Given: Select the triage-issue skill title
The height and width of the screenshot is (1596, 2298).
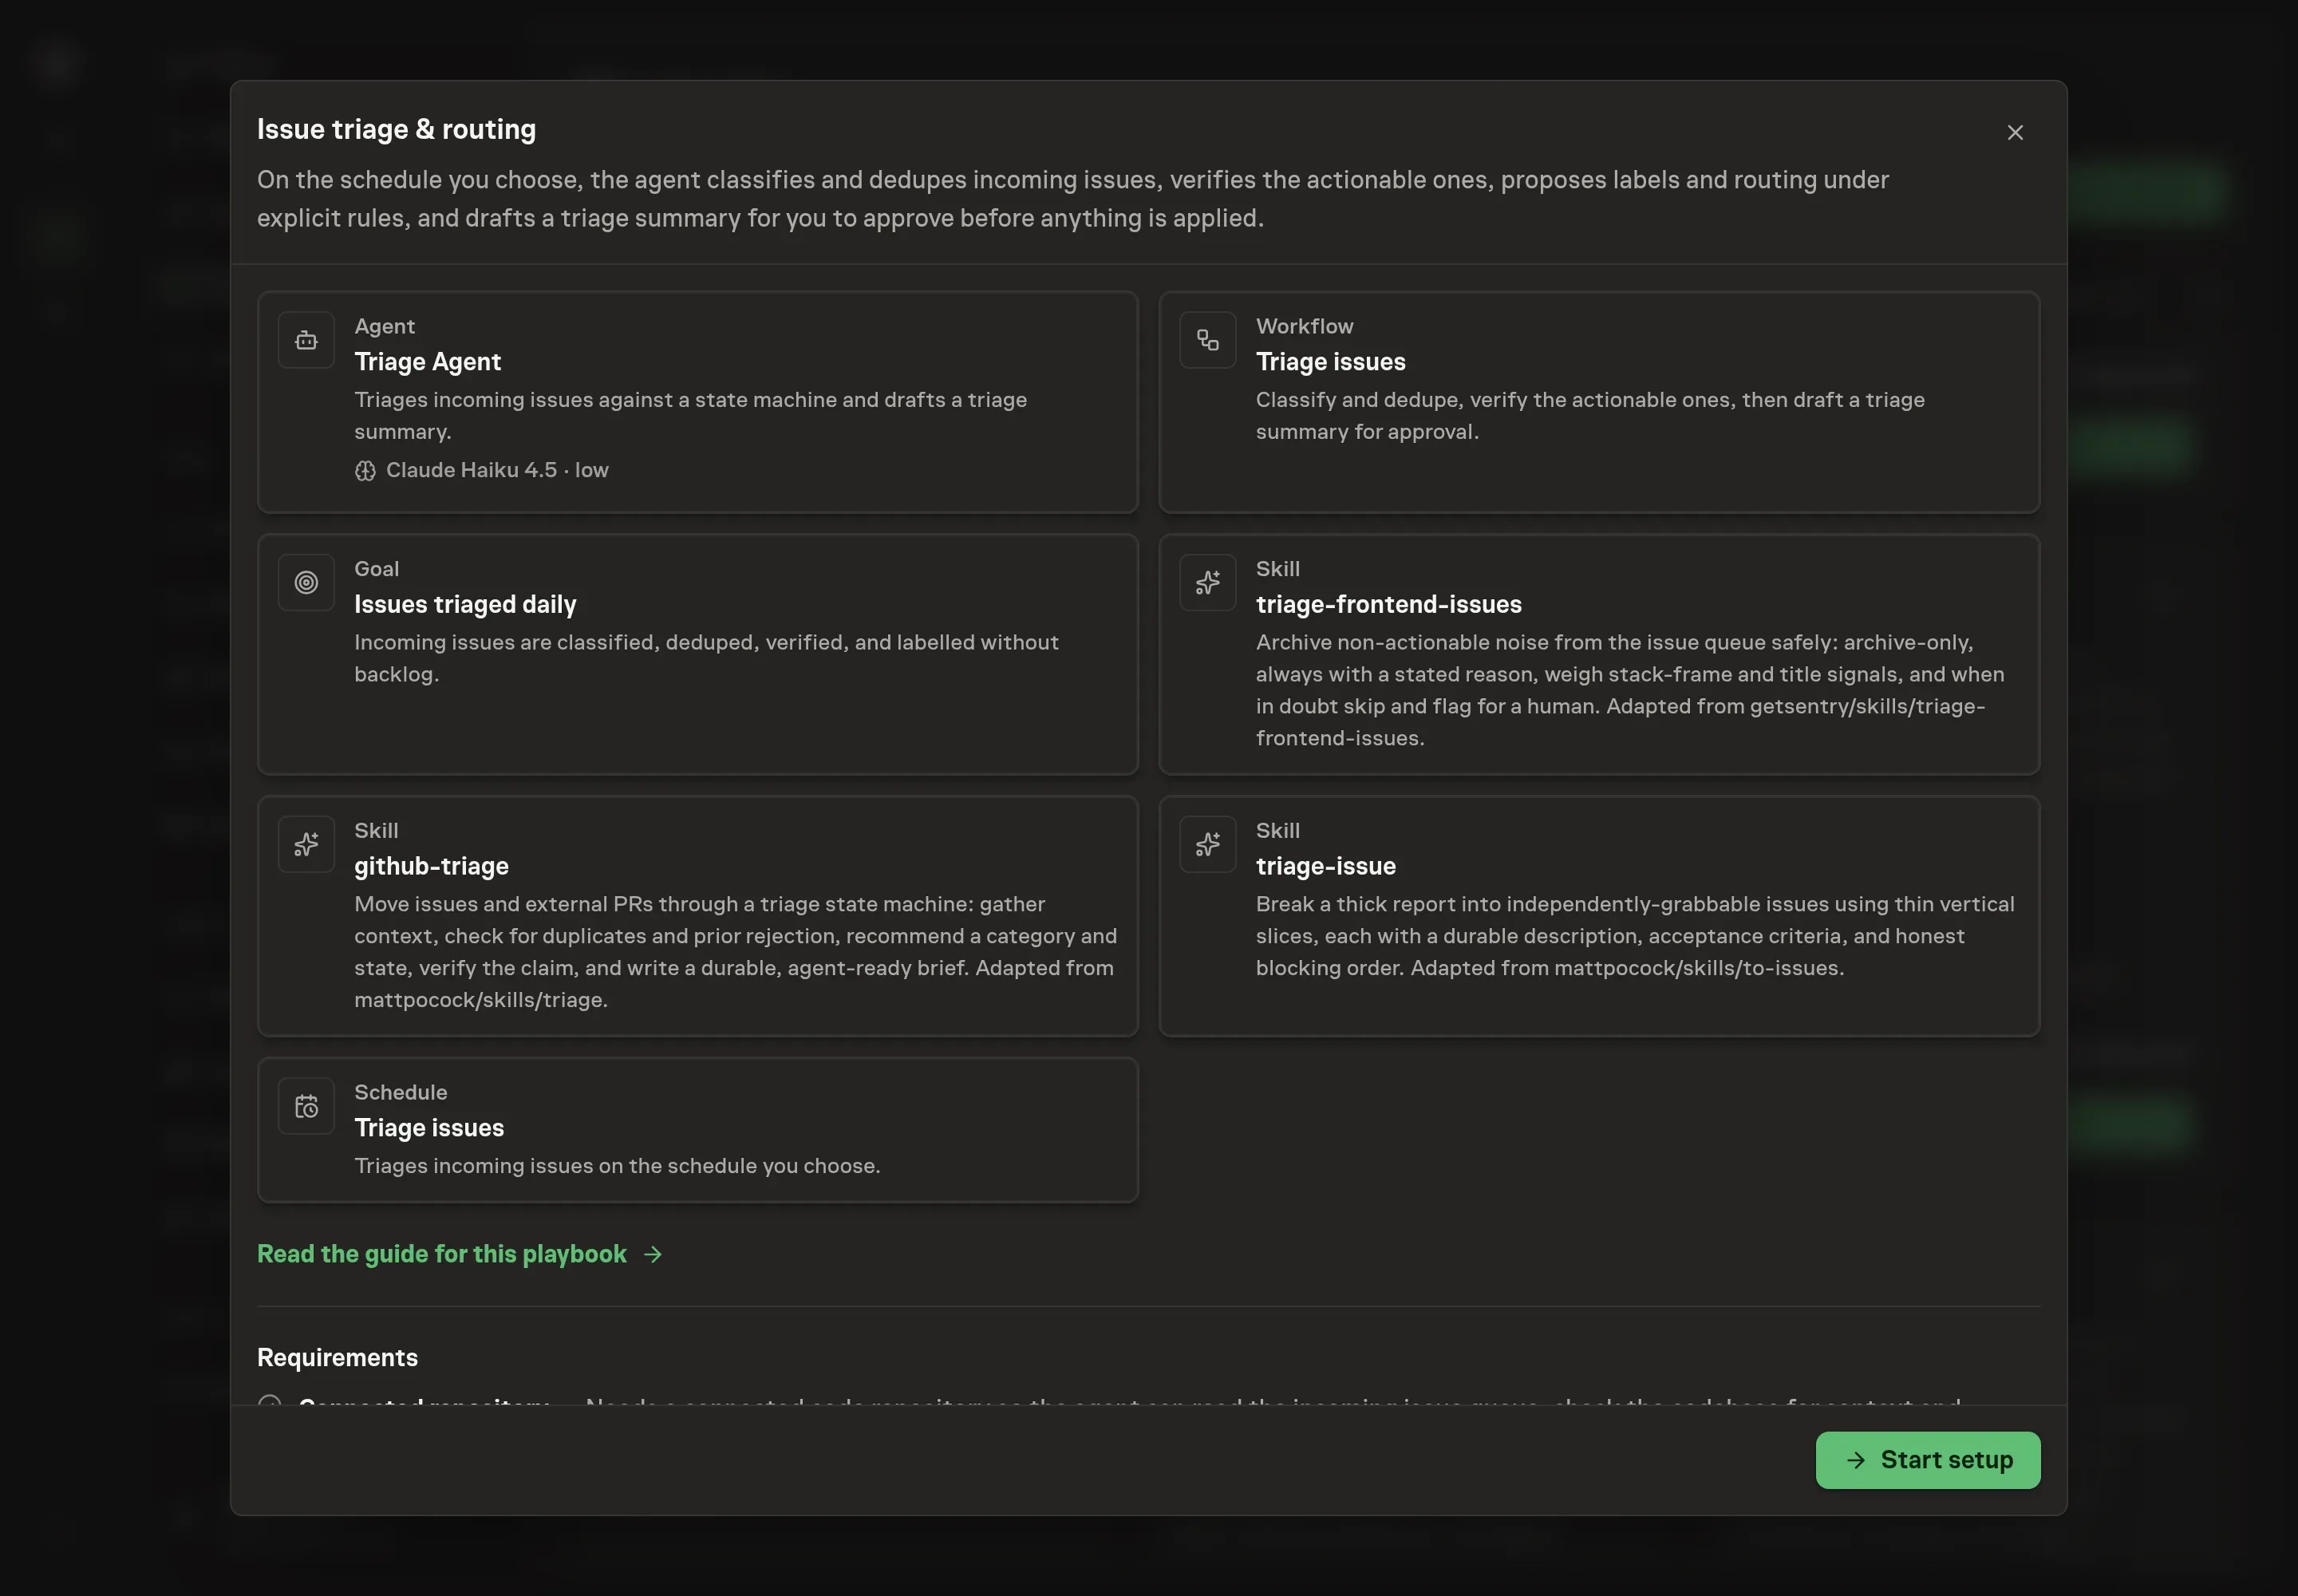Looking at the screenshot, I should click(1325, 866).
